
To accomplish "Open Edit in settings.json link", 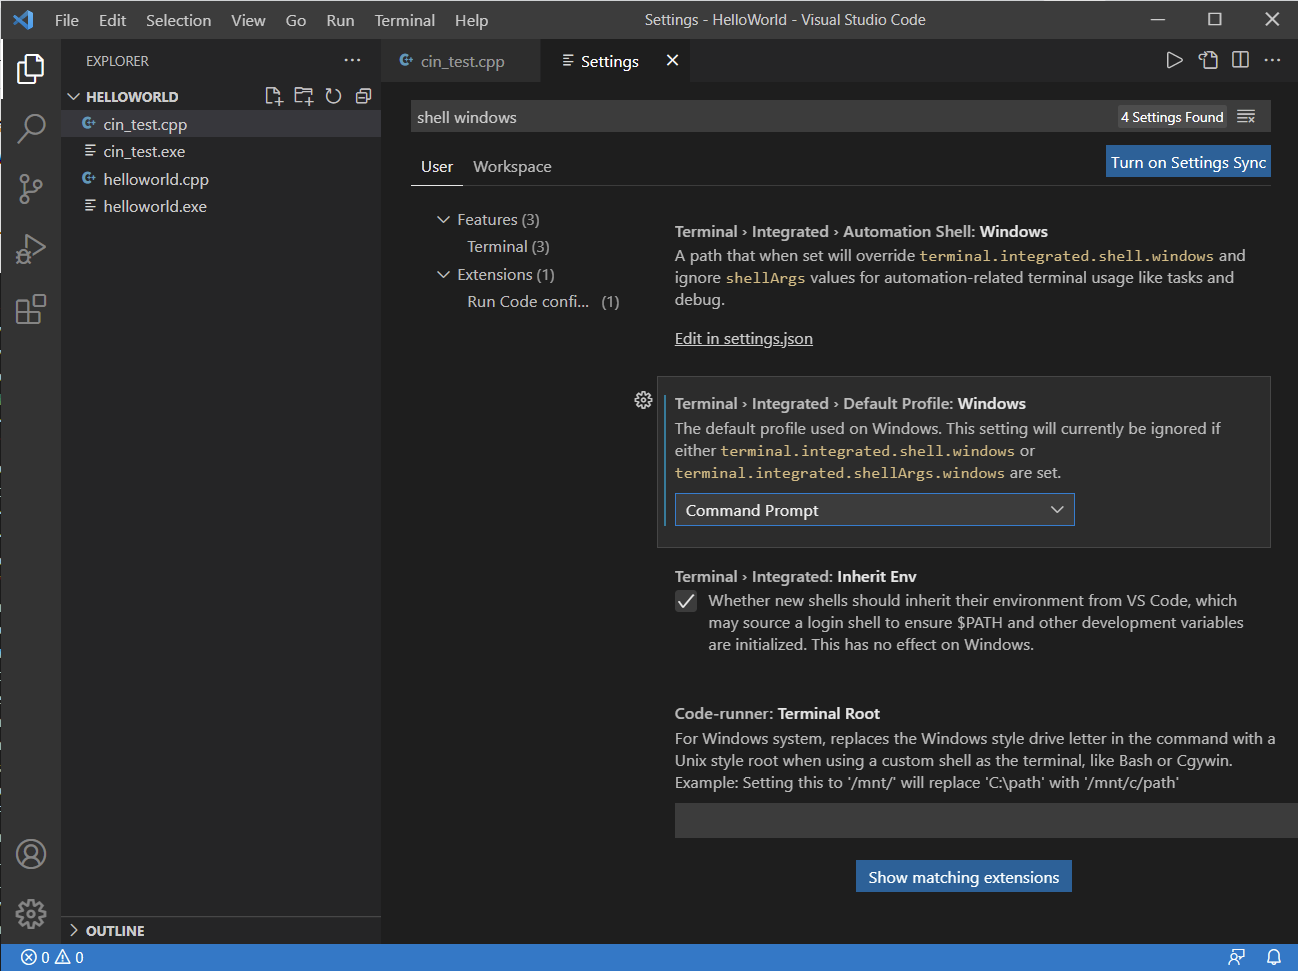I will [743, 338].
